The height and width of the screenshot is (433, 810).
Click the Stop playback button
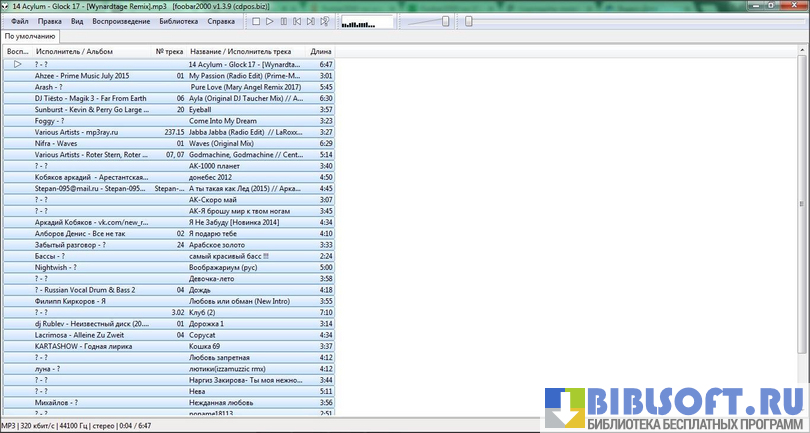pos(256,21)
